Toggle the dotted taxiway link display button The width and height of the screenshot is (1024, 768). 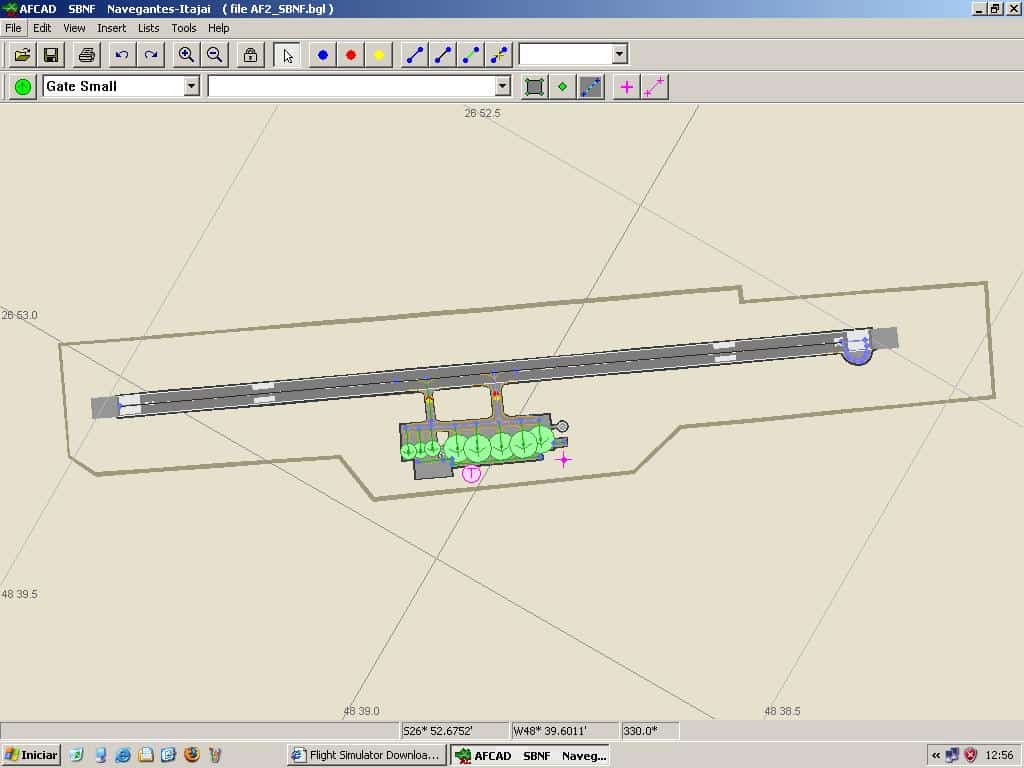pyautogui.click(x=591, y=87)
